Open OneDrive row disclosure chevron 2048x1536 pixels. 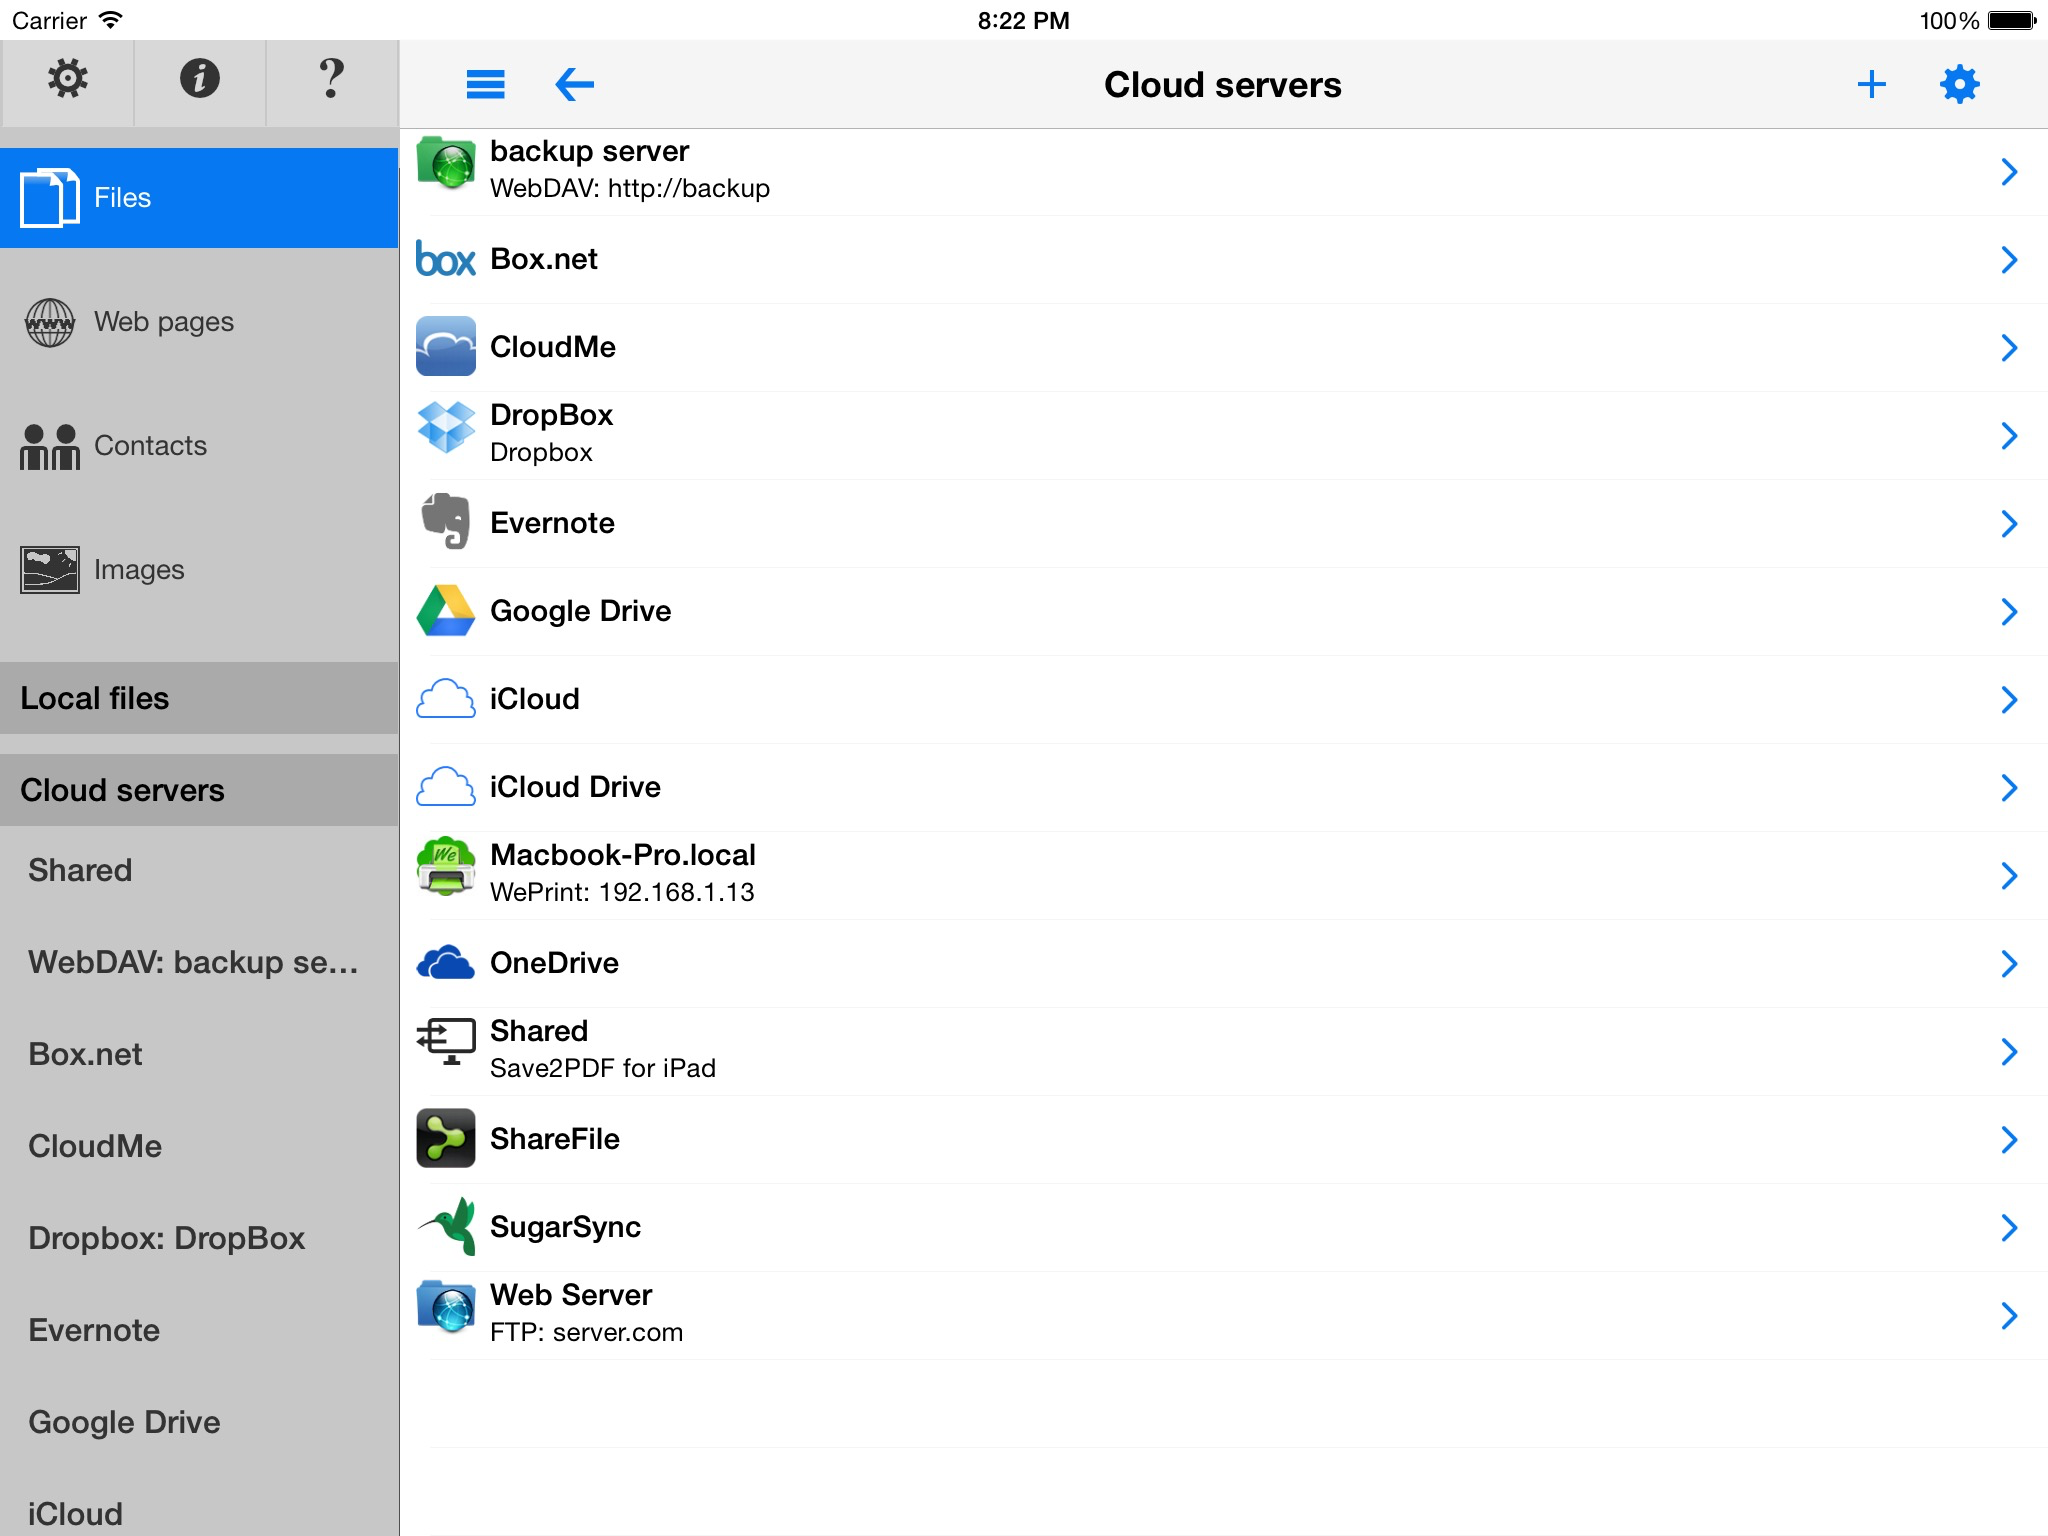2008,964
